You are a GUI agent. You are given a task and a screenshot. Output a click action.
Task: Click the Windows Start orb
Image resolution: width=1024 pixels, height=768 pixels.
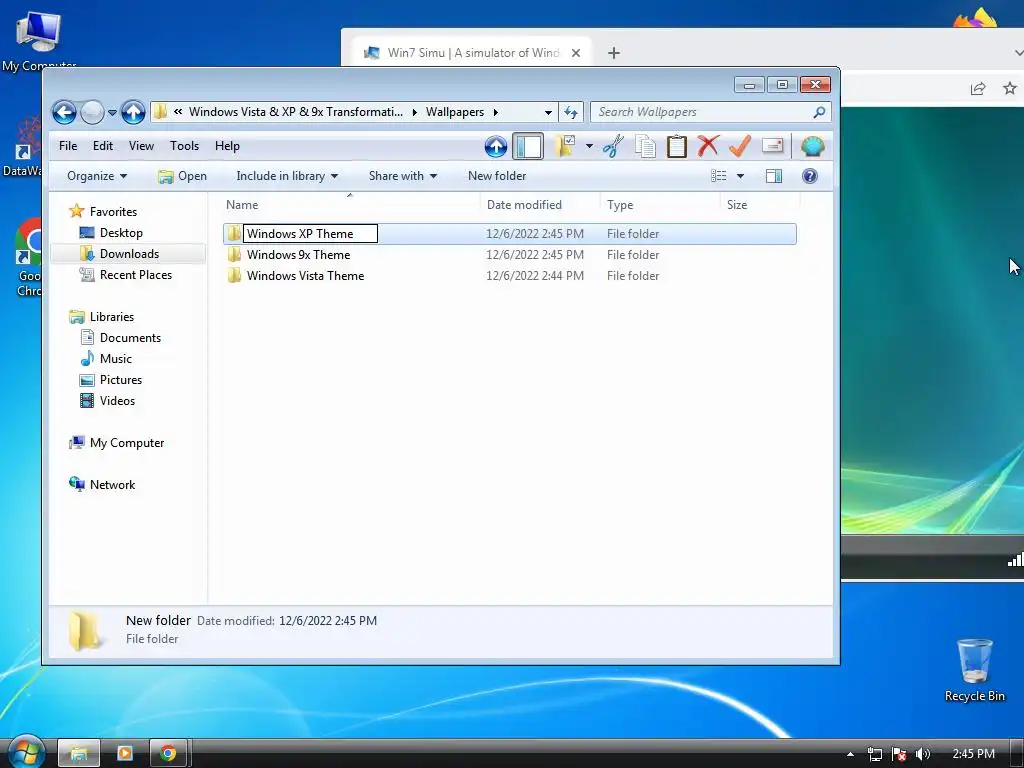point(25,752)
